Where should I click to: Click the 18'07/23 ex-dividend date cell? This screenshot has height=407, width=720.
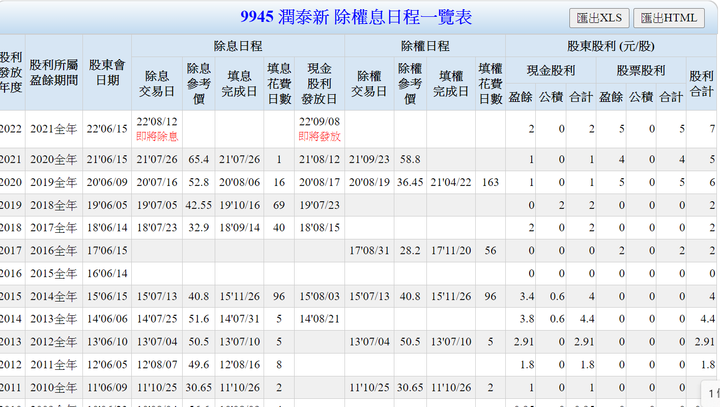click(x=157, y=228)
